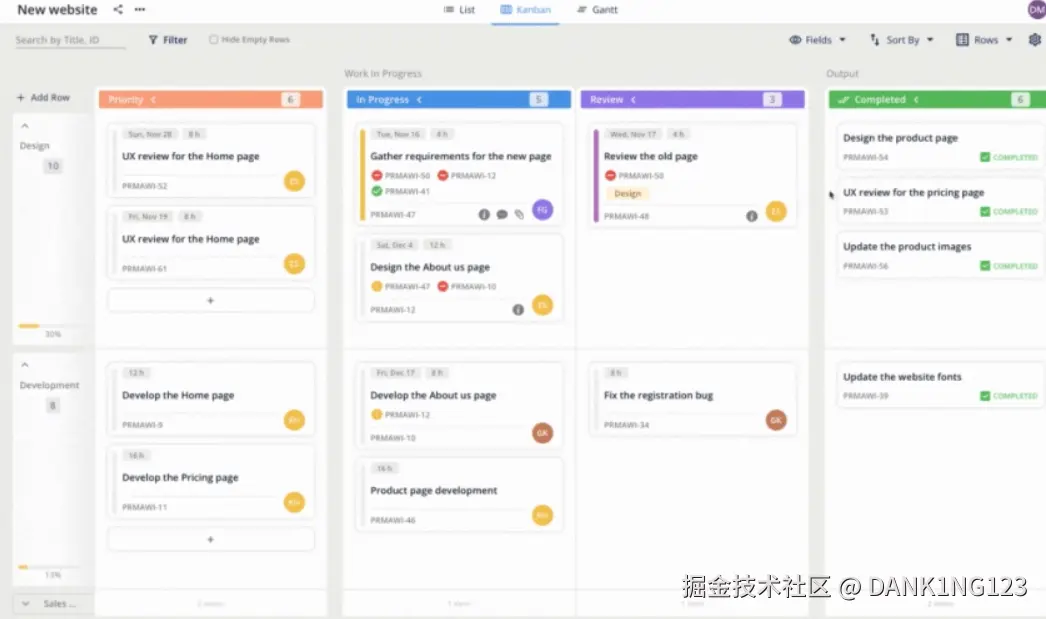Add a new card under UX review cards
The height and width of the screenshot is (619, 1046).
pos(210,300)
